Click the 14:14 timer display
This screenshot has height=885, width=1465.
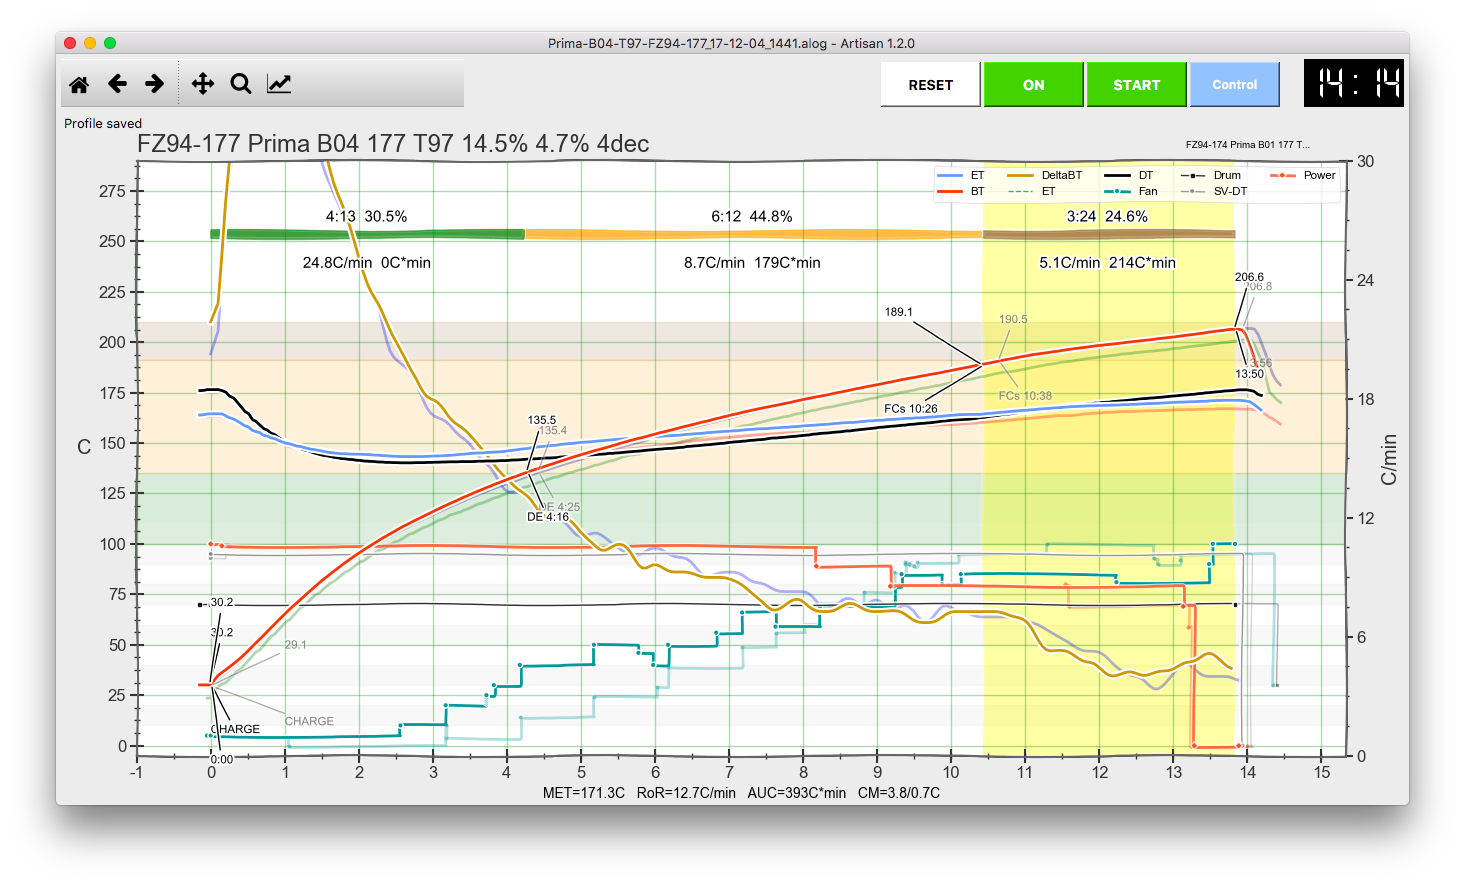point(1354,83)
